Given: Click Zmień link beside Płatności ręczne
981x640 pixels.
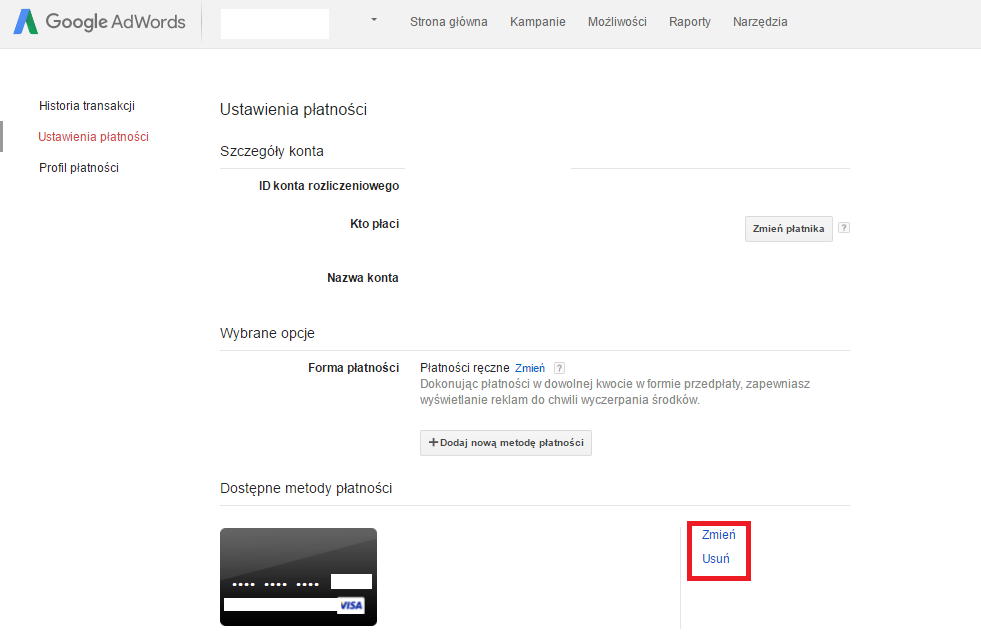Looking at the screenshot, I should coord(529,368).
